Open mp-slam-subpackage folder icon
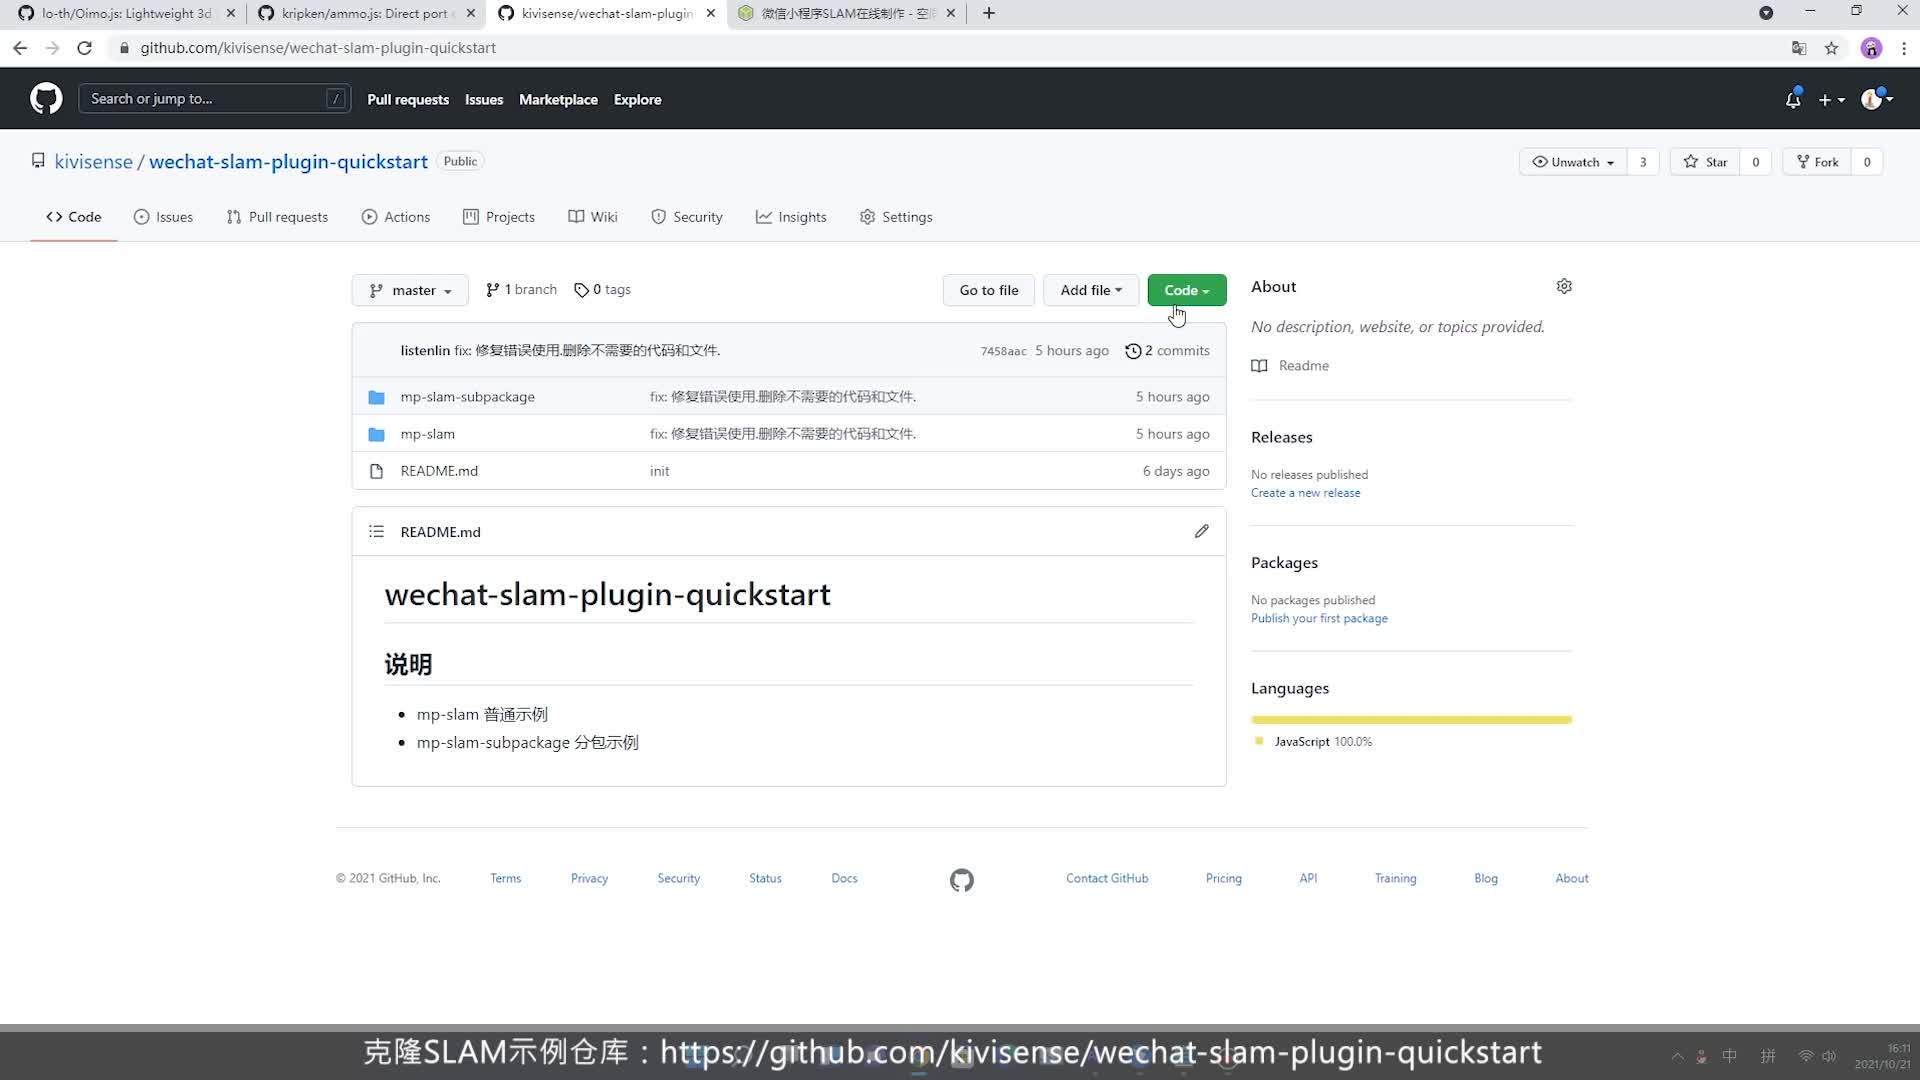1920x1080 pixels. (x=376, y=397)
